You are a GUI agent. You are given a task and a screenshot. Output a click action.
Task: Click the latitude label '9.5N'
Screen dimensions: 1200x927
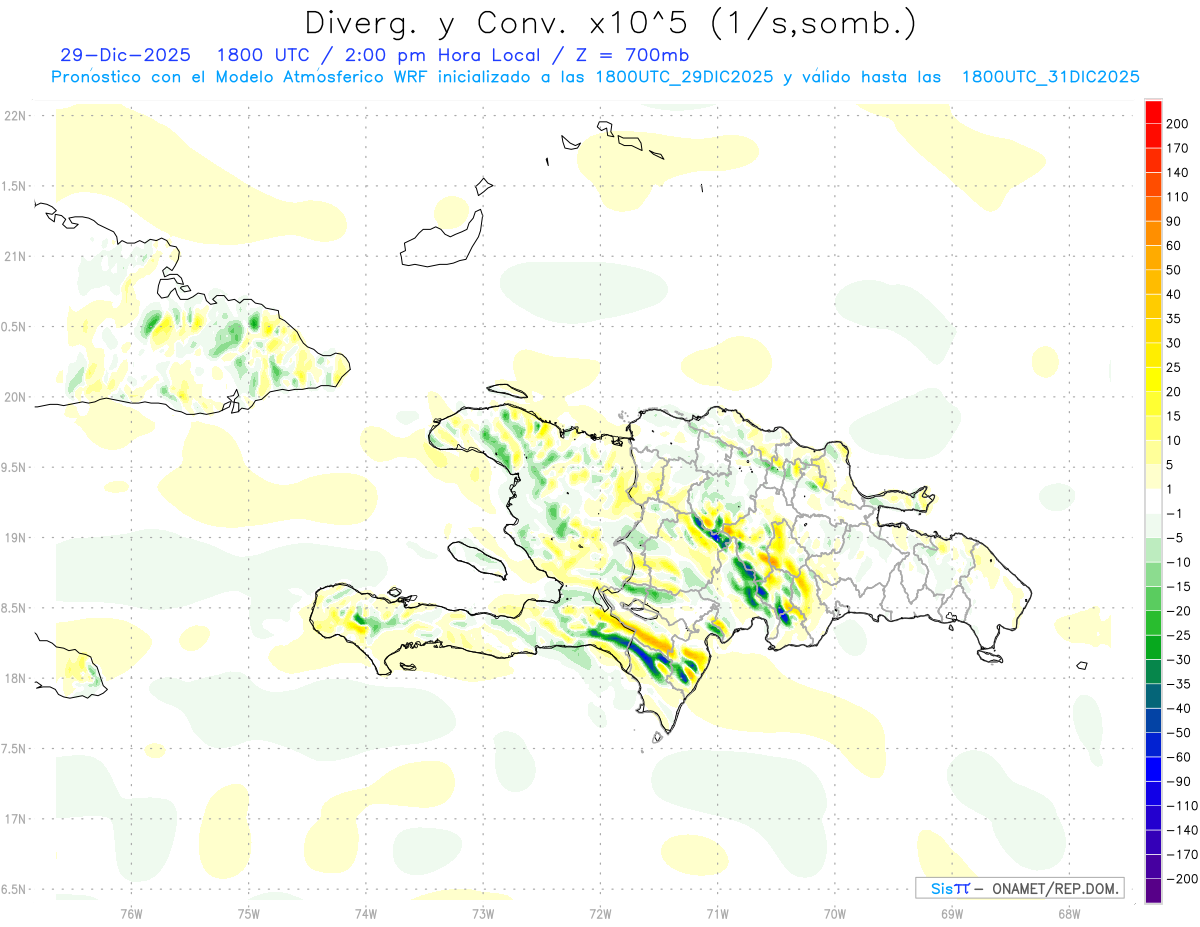[x=15, y=467]
